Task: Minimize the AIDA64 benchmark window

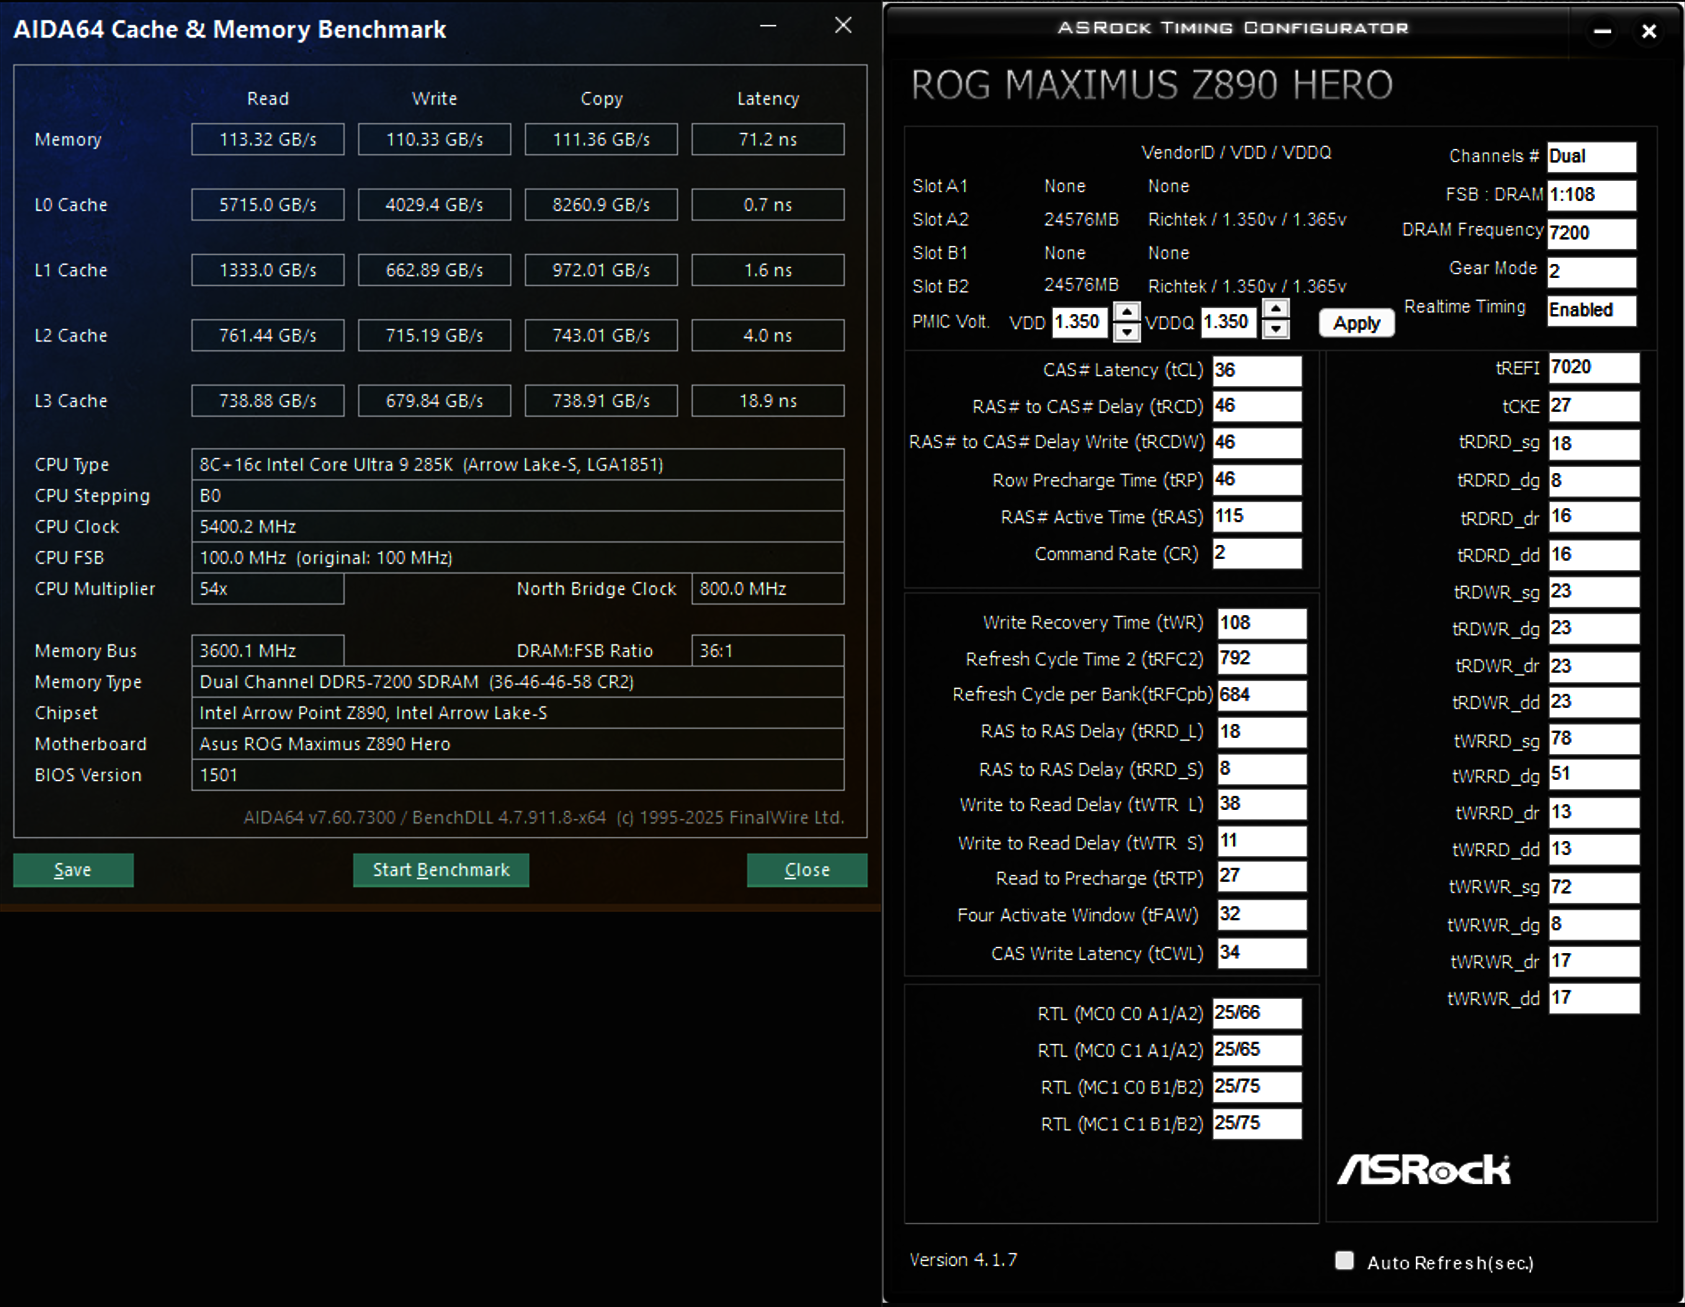Action: [768, 25]
